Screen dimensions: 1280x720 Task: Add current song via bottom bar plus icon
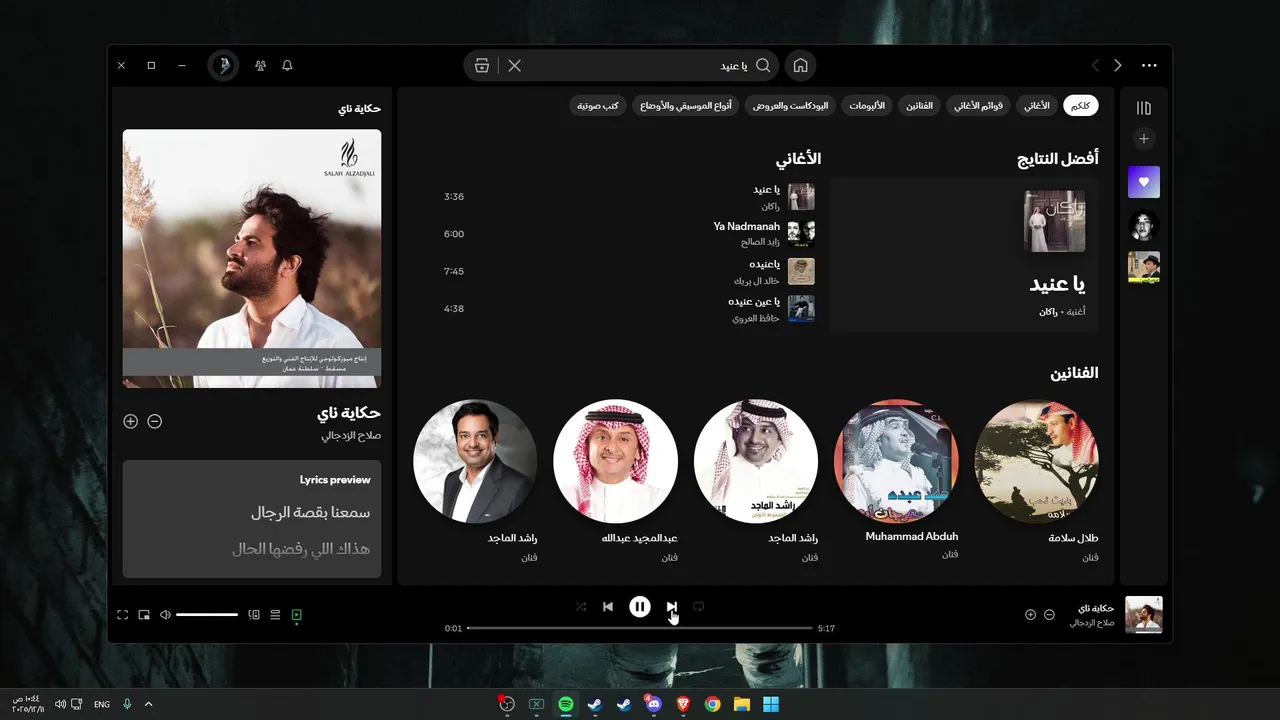point(1030,614)
